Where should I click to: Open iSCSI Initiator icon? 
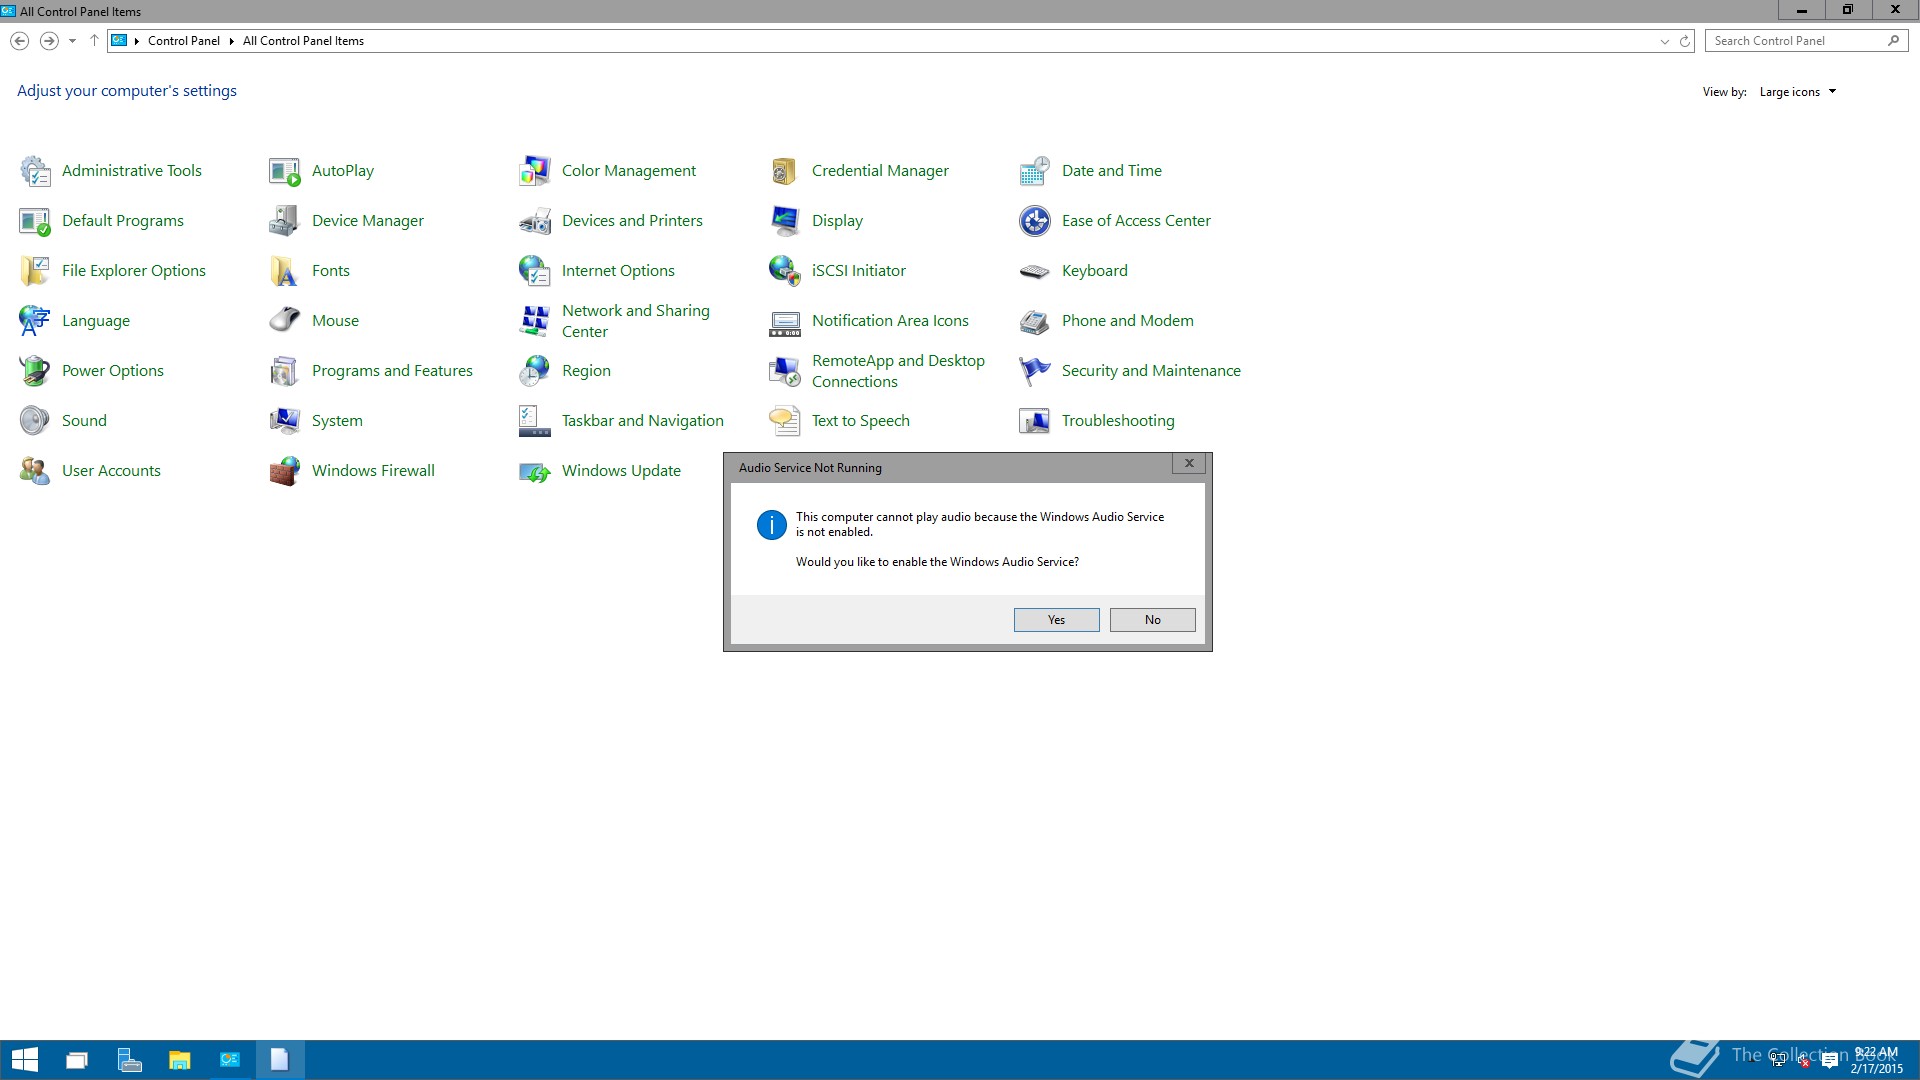tap(785, 271)
